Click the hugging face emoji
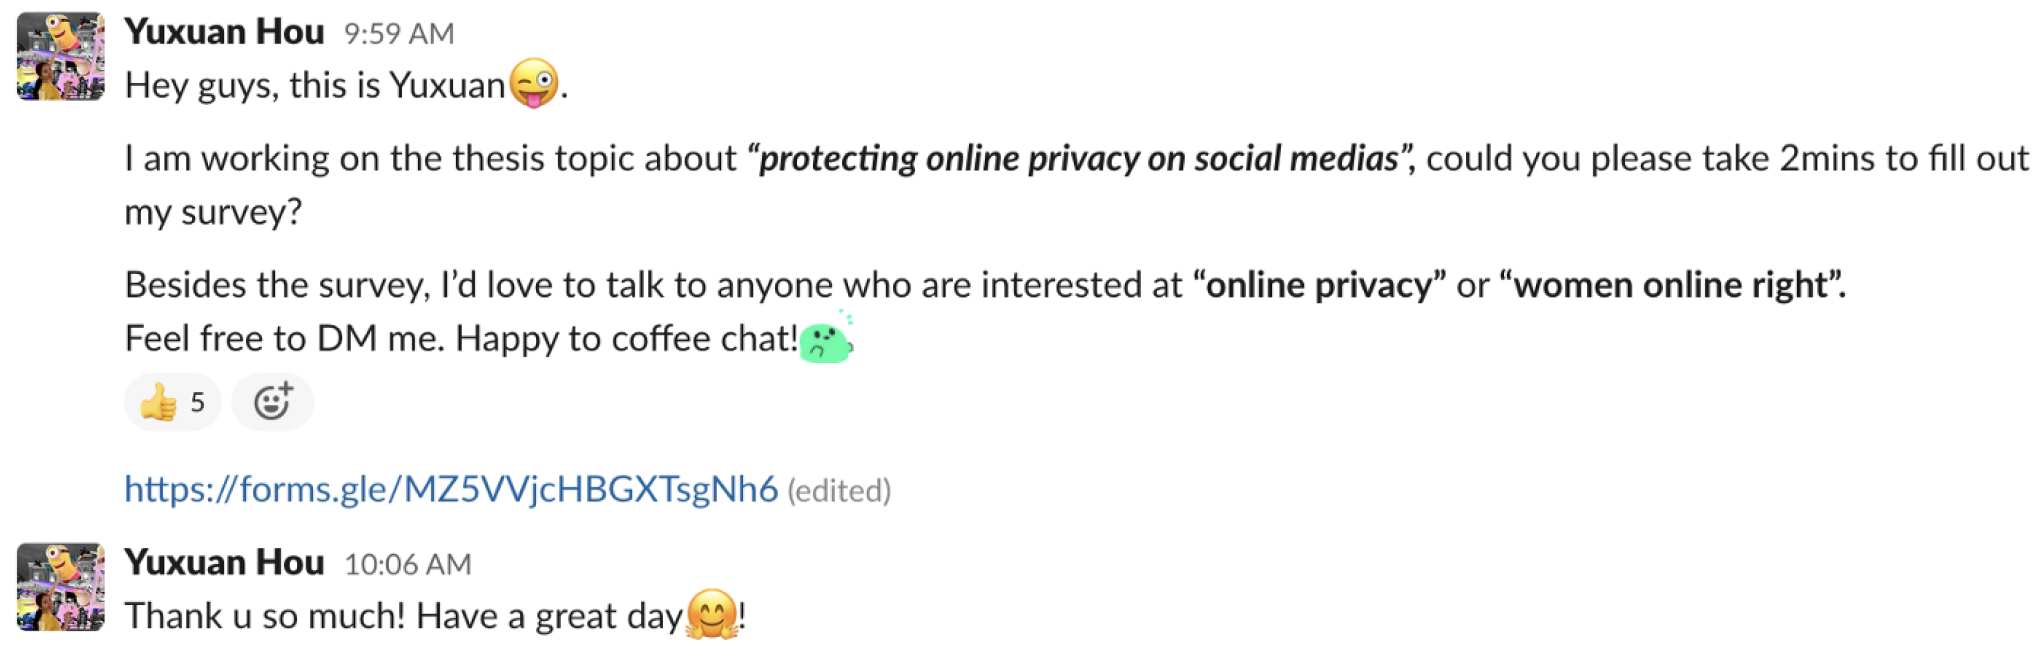 point(712,615)
